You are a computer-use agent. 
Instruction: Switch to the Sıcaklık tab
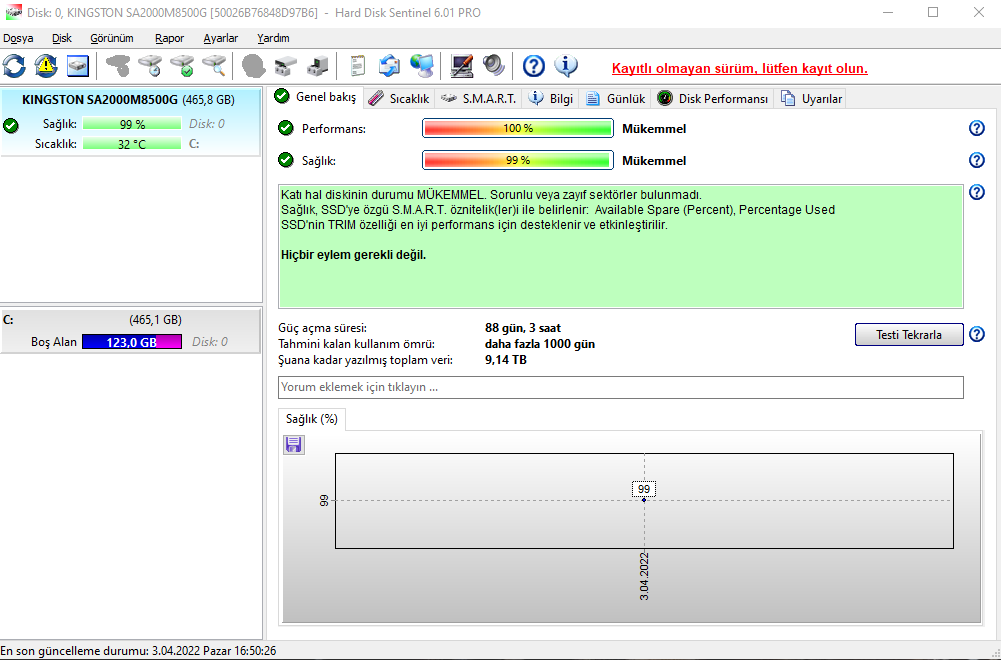click(400, 98)
